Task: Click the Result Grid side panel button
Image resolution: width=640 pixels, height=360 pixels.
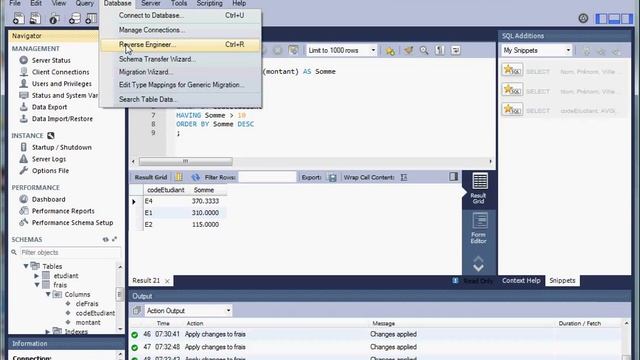Action: [x=479, y=188]
